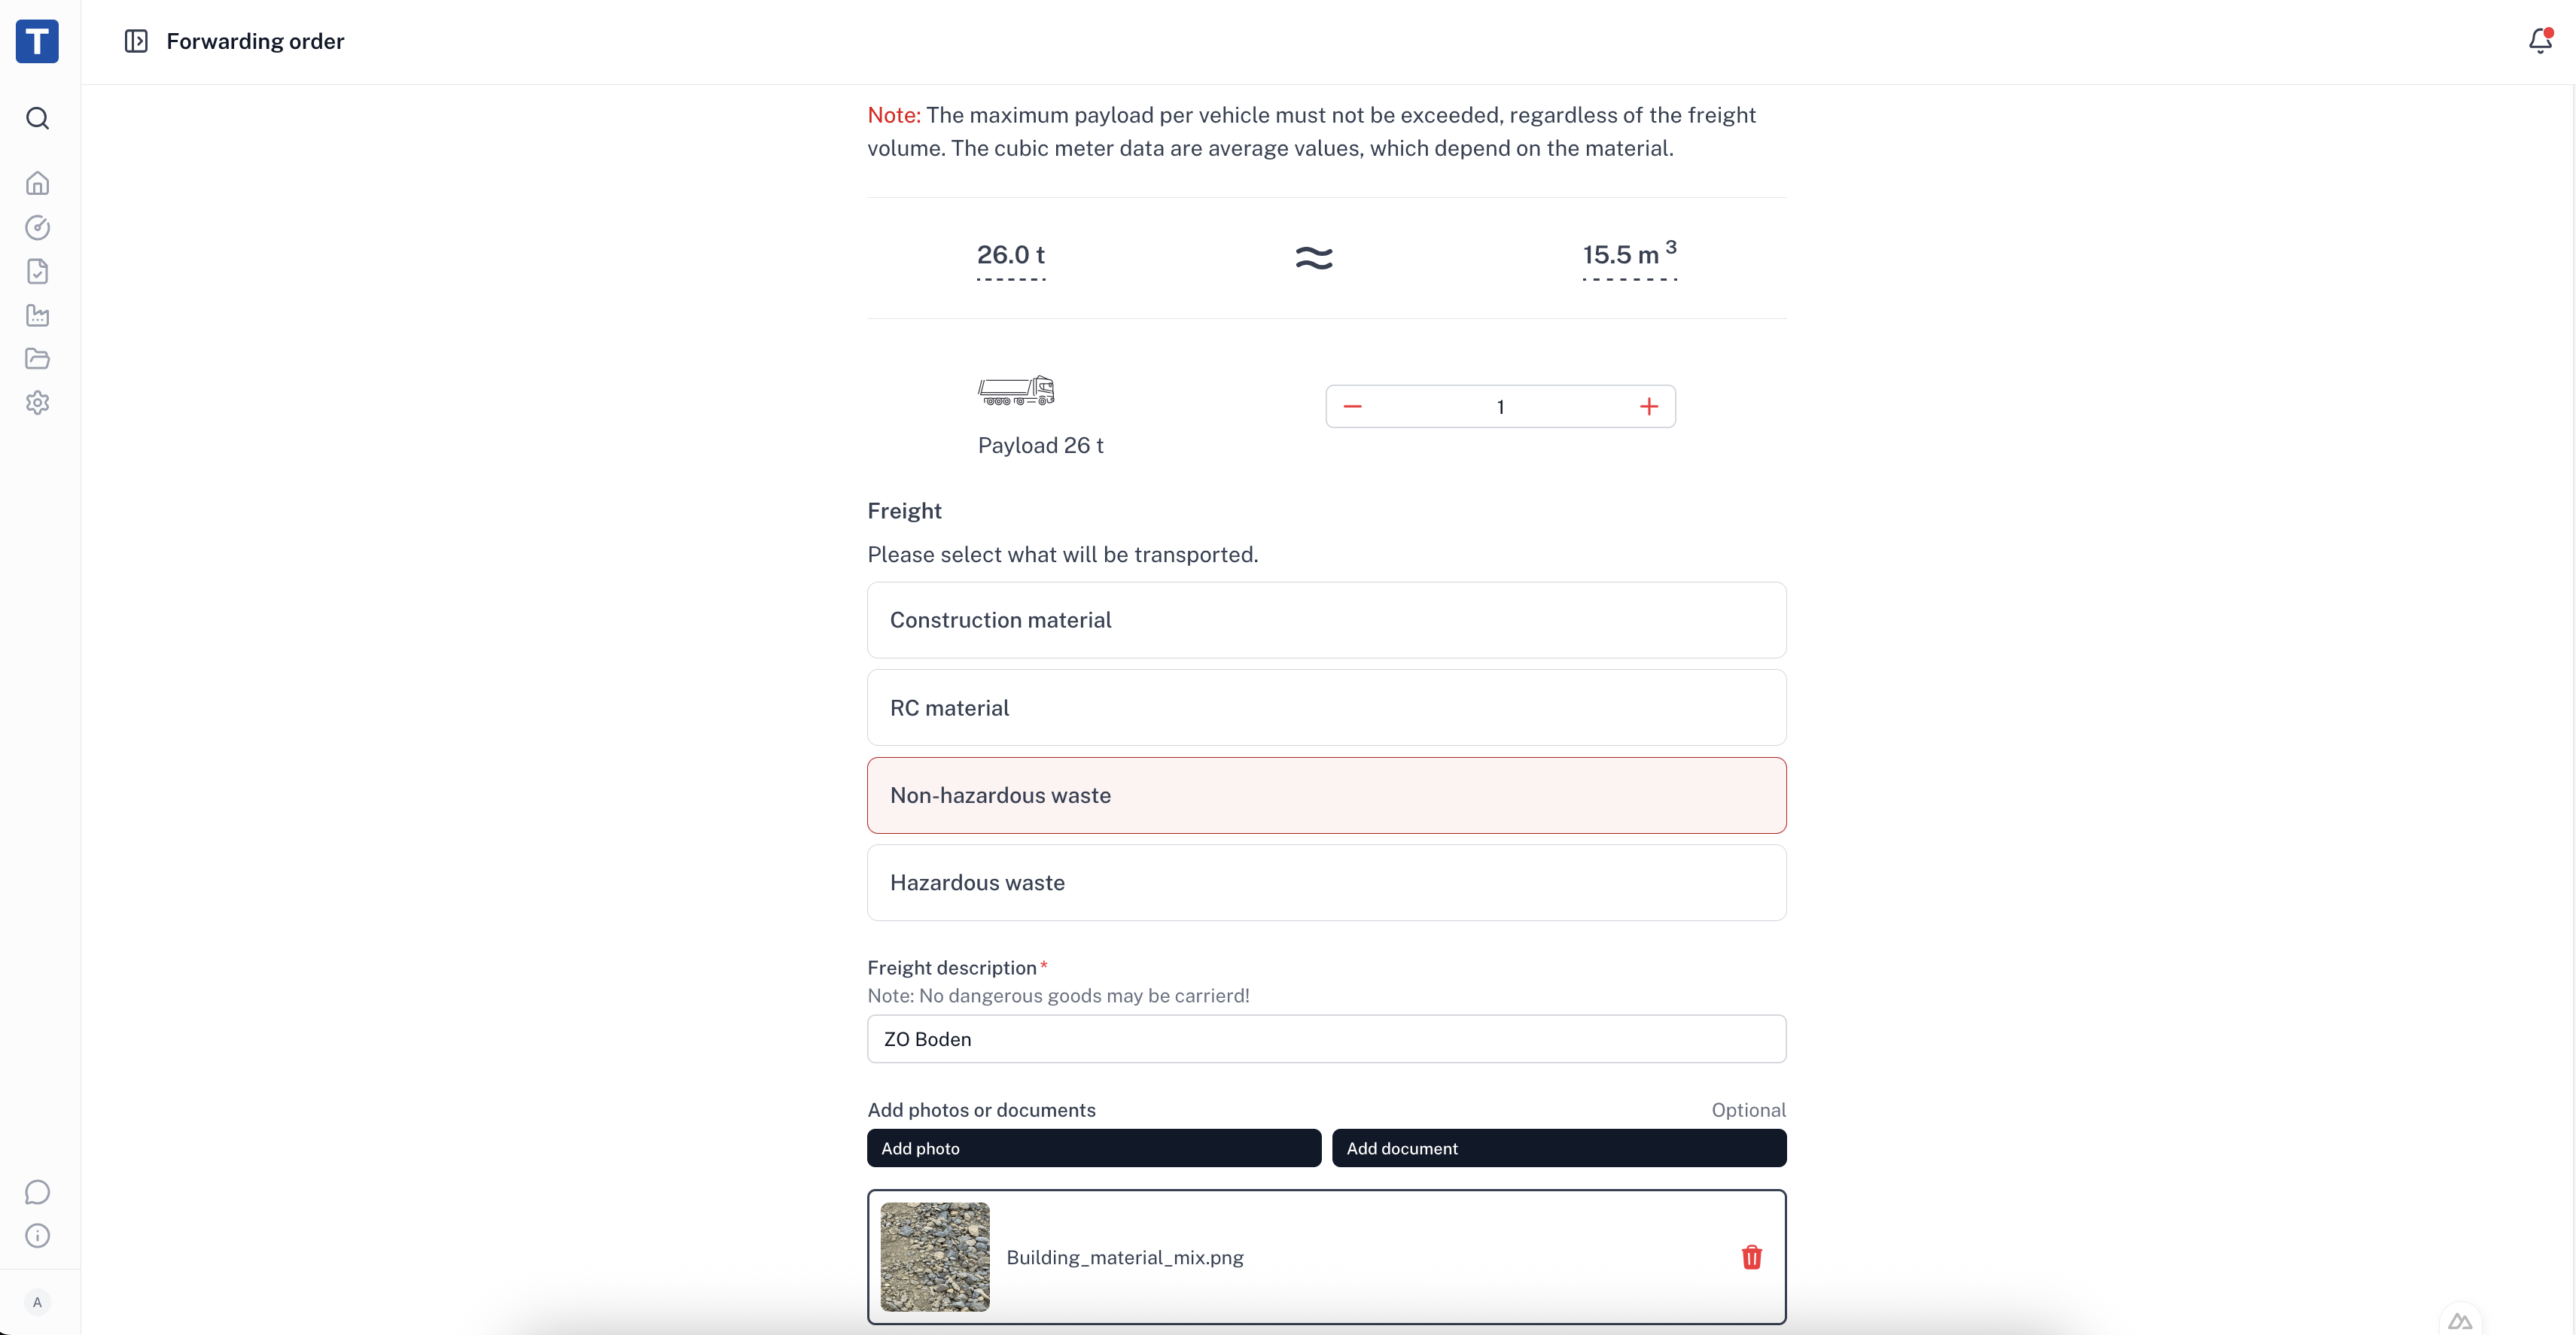Open the factory icon in sidebar

37,315
